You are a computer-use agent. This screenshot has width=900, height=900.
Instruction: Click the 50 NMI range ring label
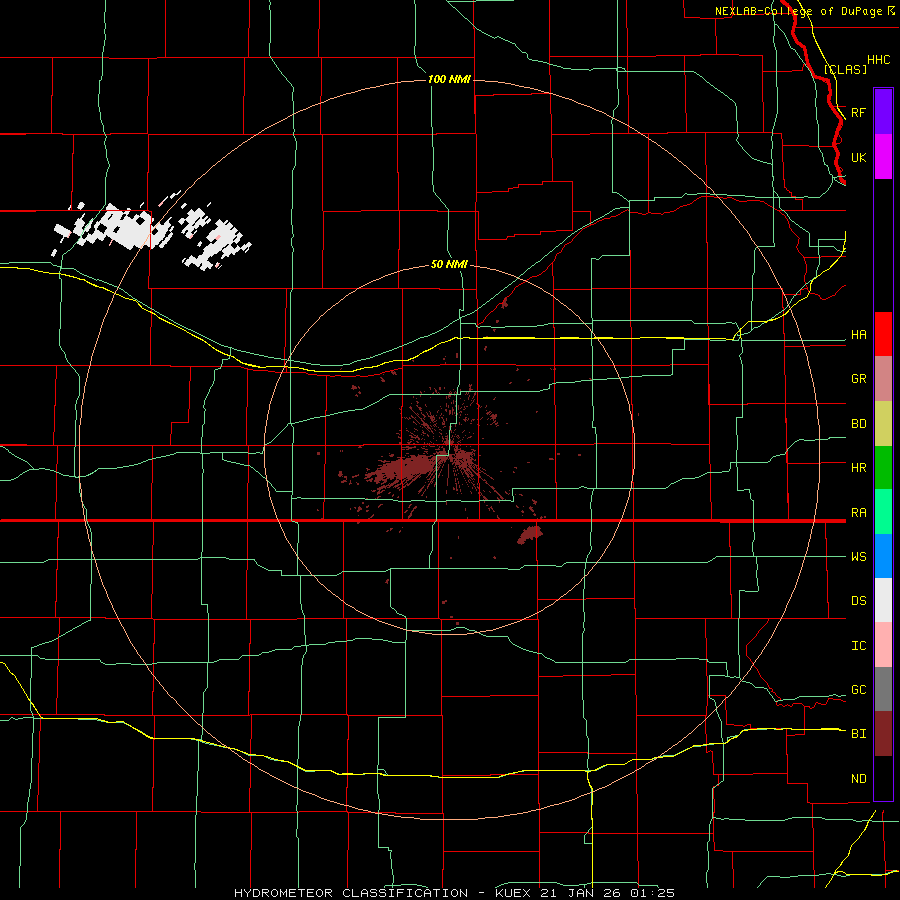coord(449,264)
